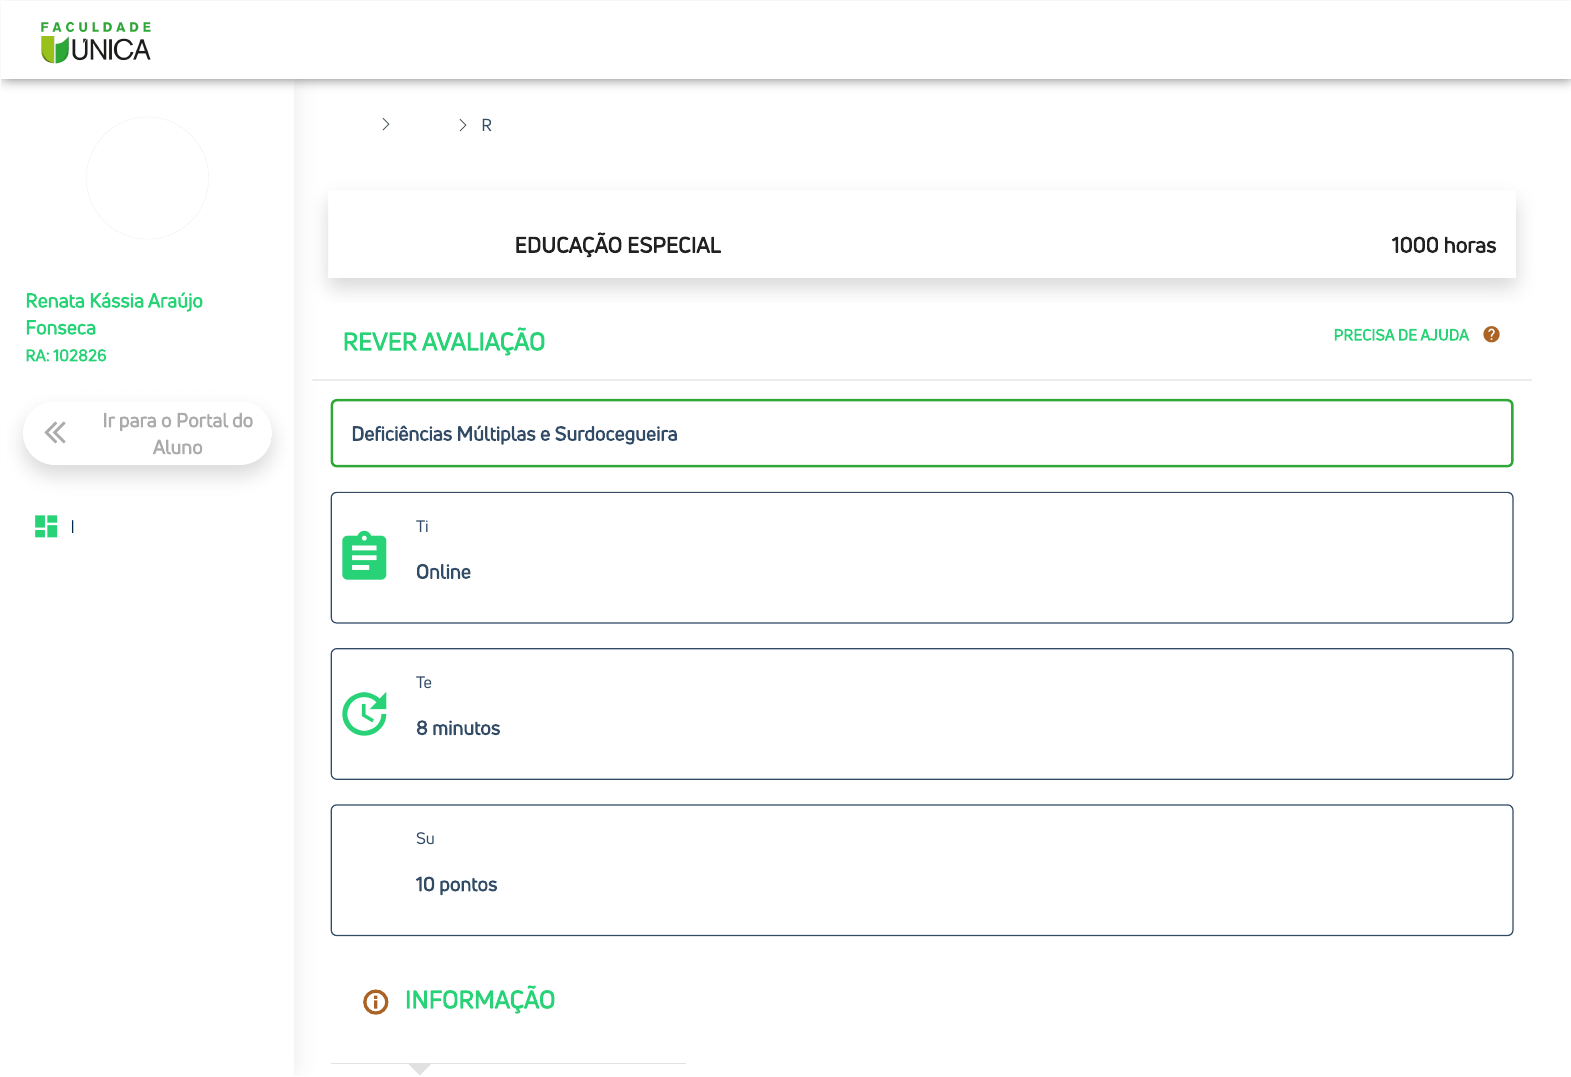Open the empty profile avatar circle
This screenshot has height=1077, width=1571.
[x=147, y=178]
